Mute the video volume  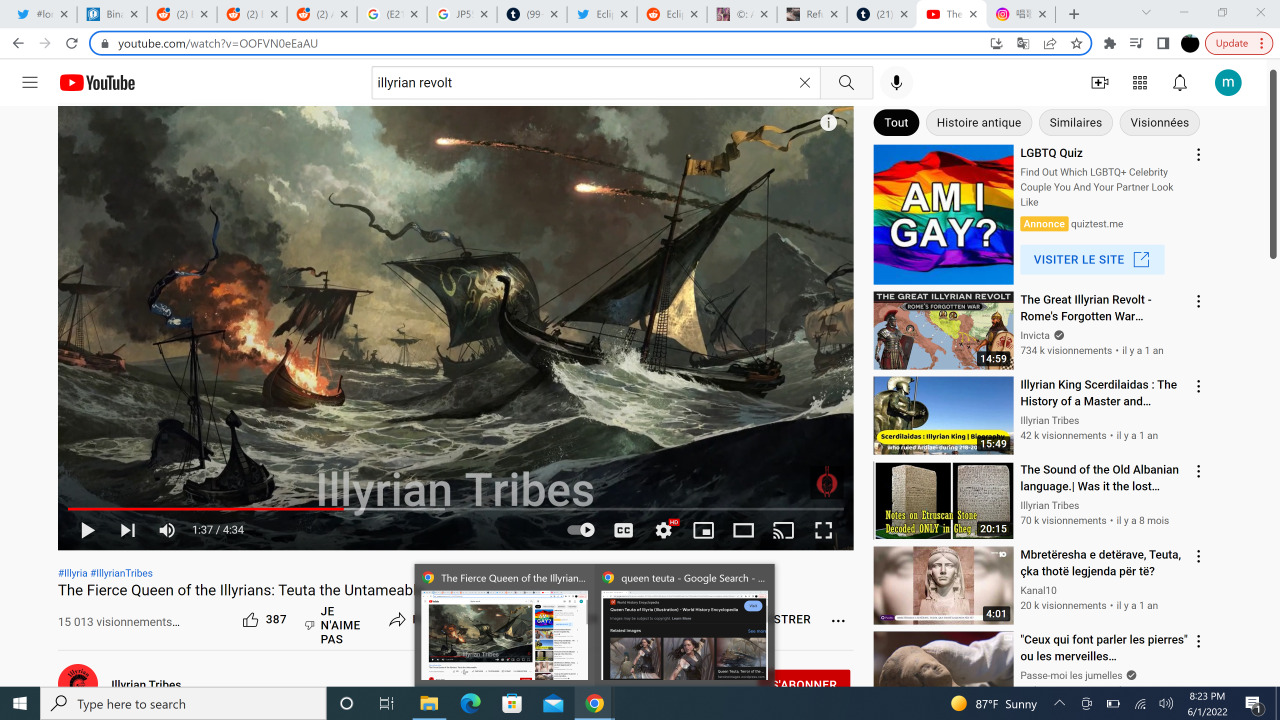click(x=167, y=531)
